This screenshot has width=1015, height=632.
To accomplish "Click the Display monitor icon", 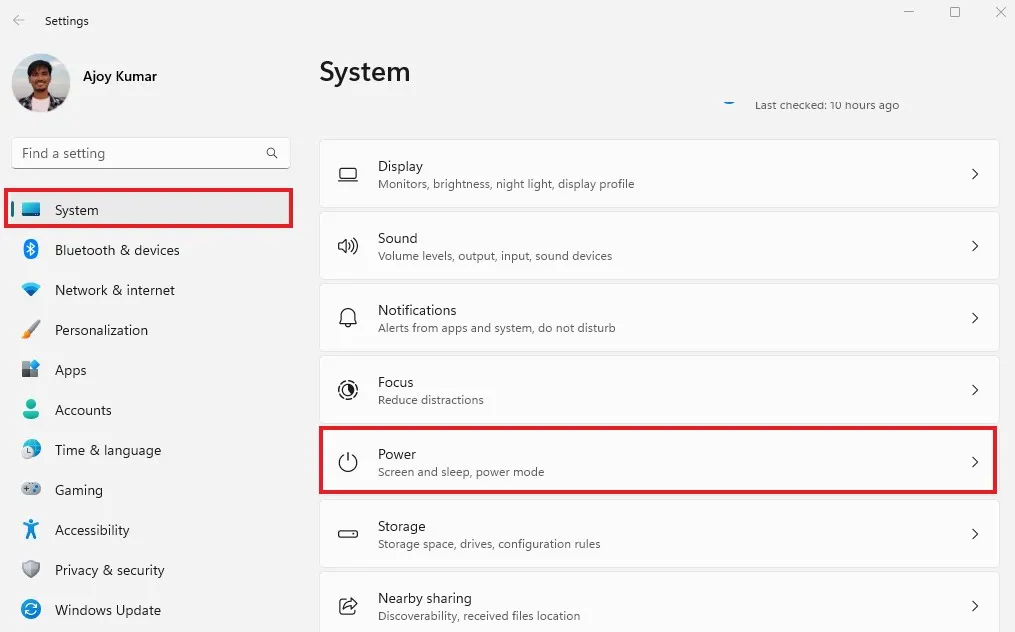I will (347, 173).
